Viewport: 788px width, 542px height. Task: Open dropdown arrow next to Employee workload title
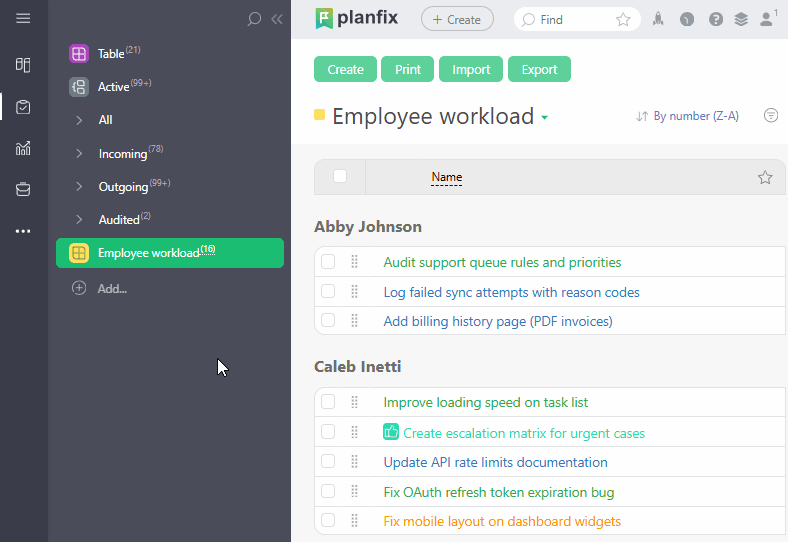point(545,118)
